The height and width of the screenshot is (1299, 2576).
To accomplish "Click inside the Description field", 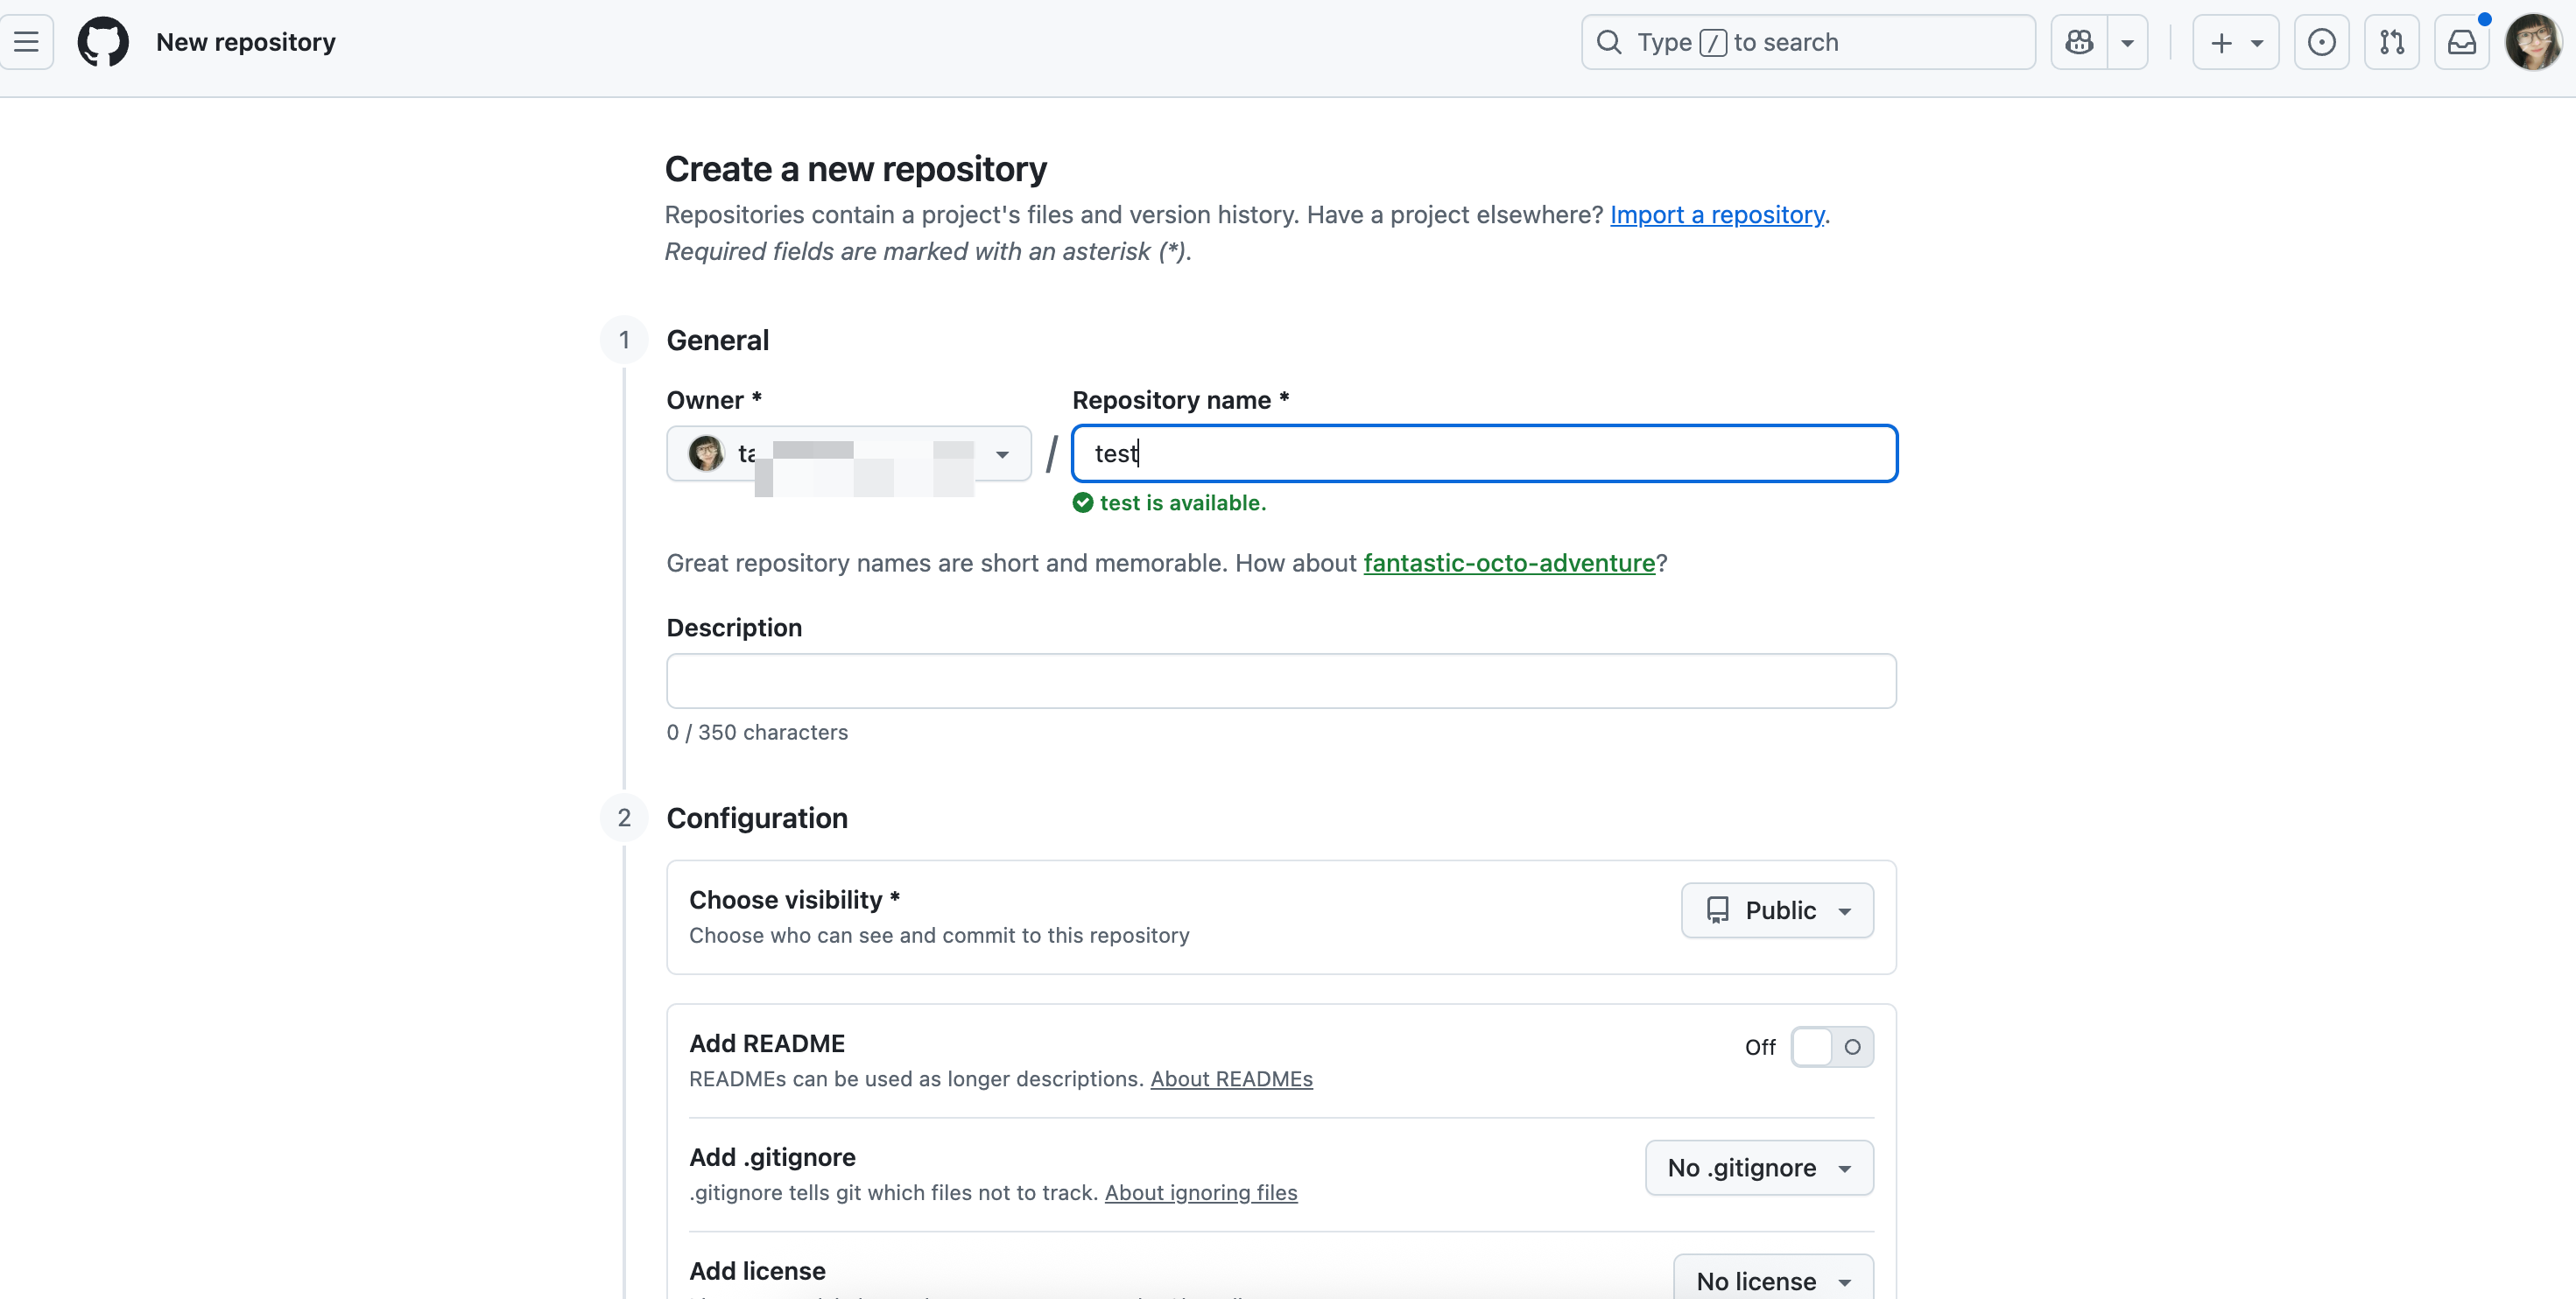I will point(1280,681).
